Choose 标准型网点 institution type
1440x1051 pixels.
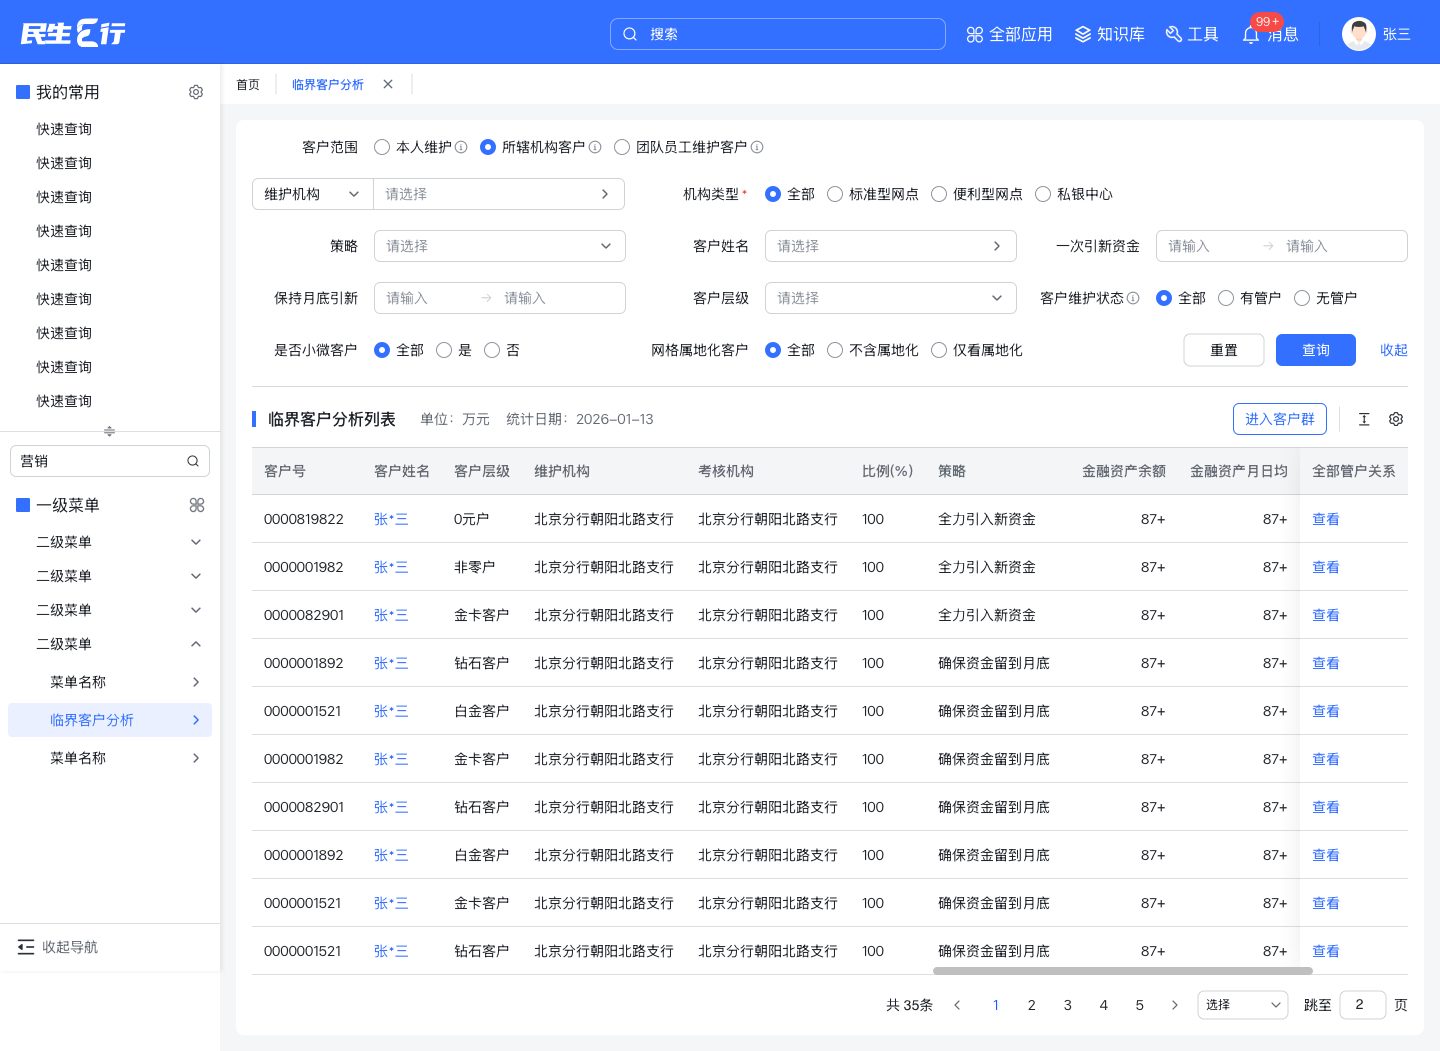click(x=835, y=194)
